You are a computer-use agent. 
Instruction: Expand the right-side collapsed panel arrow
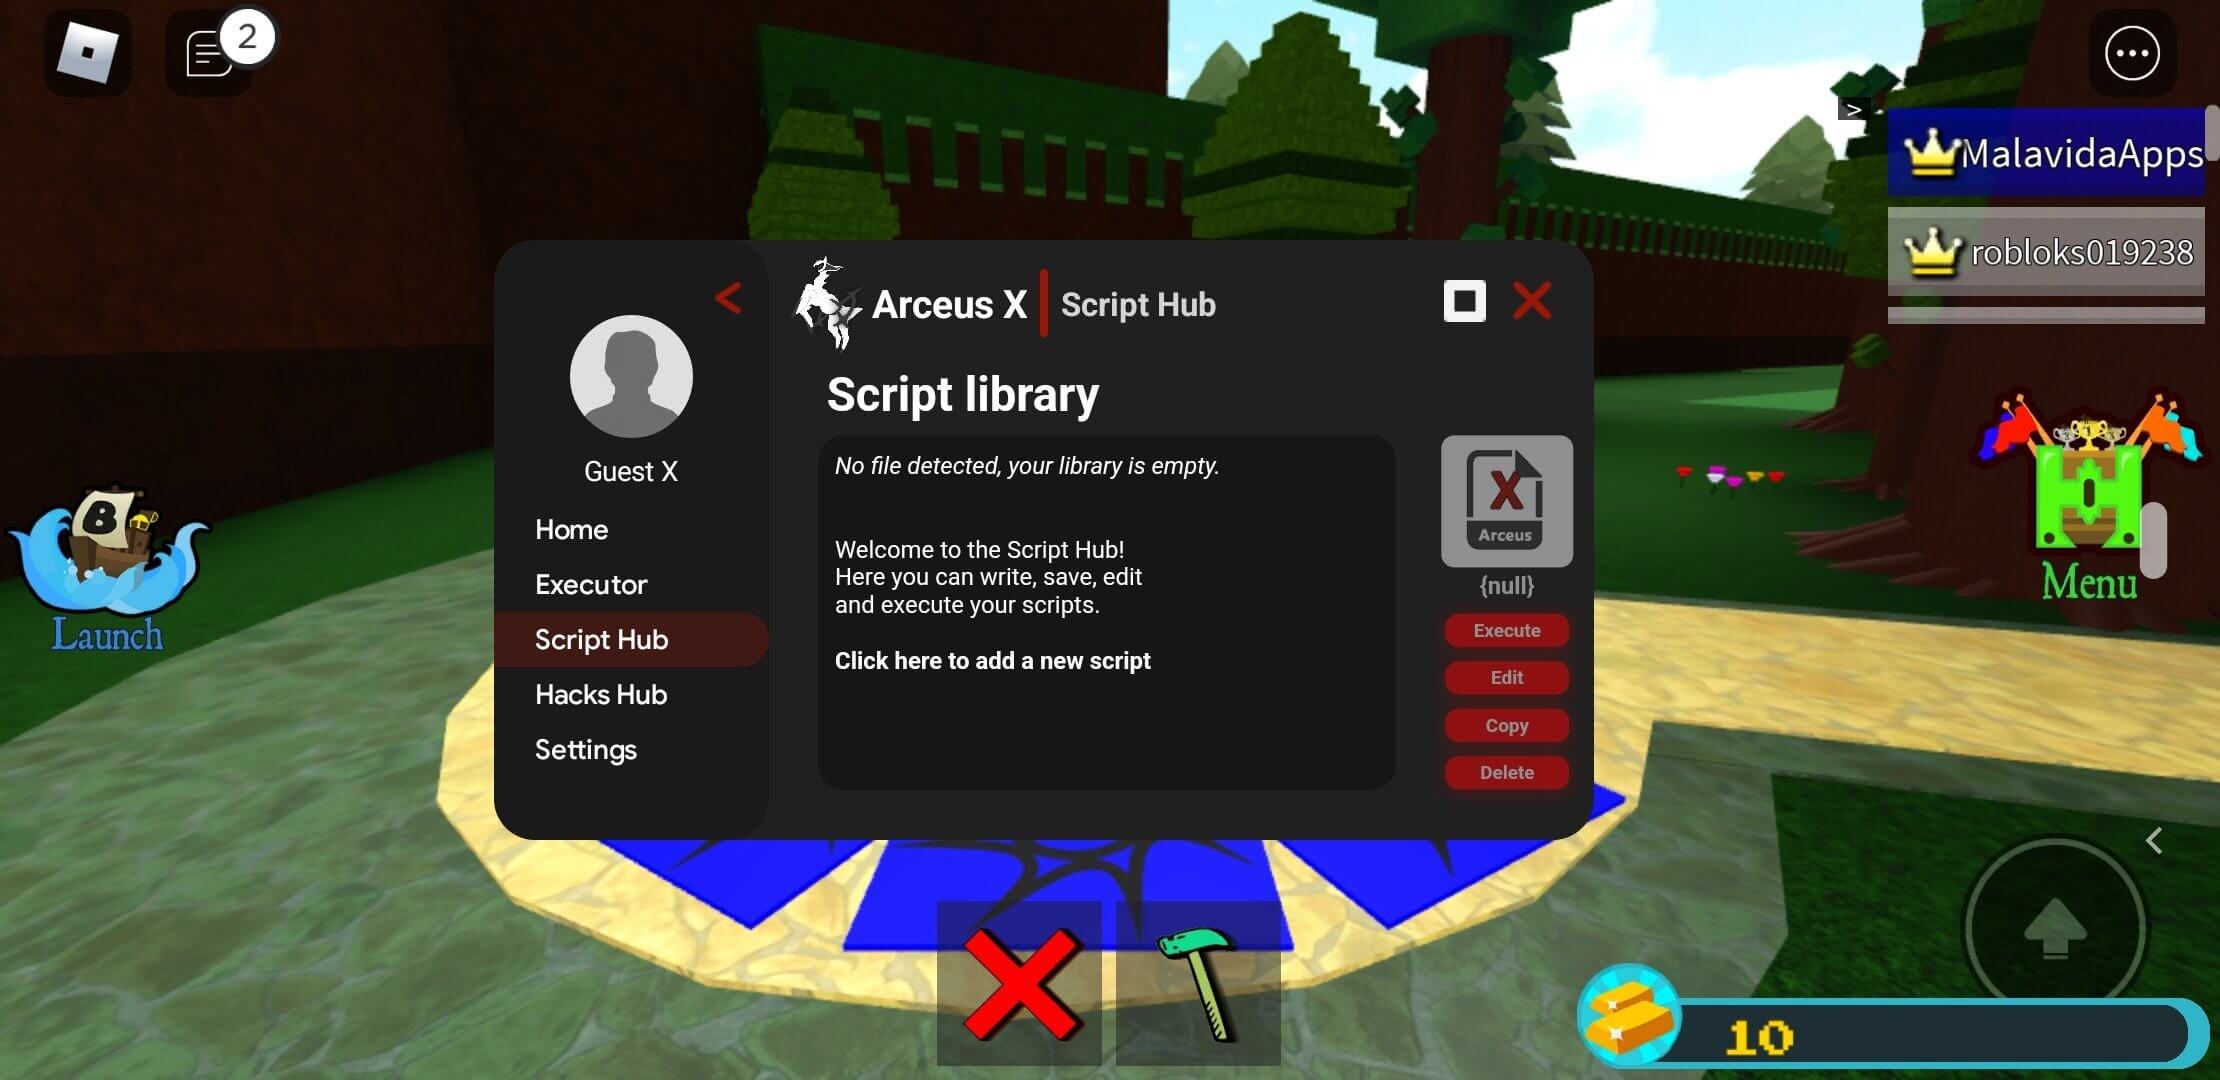2158,839
